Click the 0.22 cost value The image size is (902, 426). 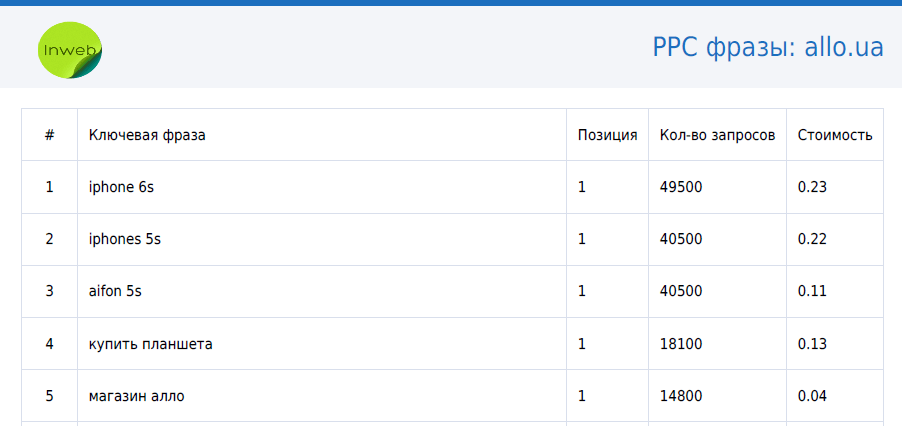click(812, 239)
